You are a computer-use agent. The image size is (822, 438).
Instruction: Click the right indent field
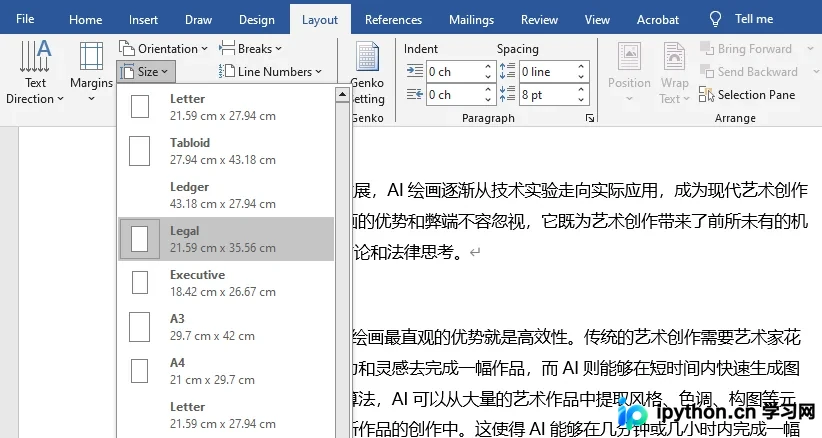(x=454, y=95)
